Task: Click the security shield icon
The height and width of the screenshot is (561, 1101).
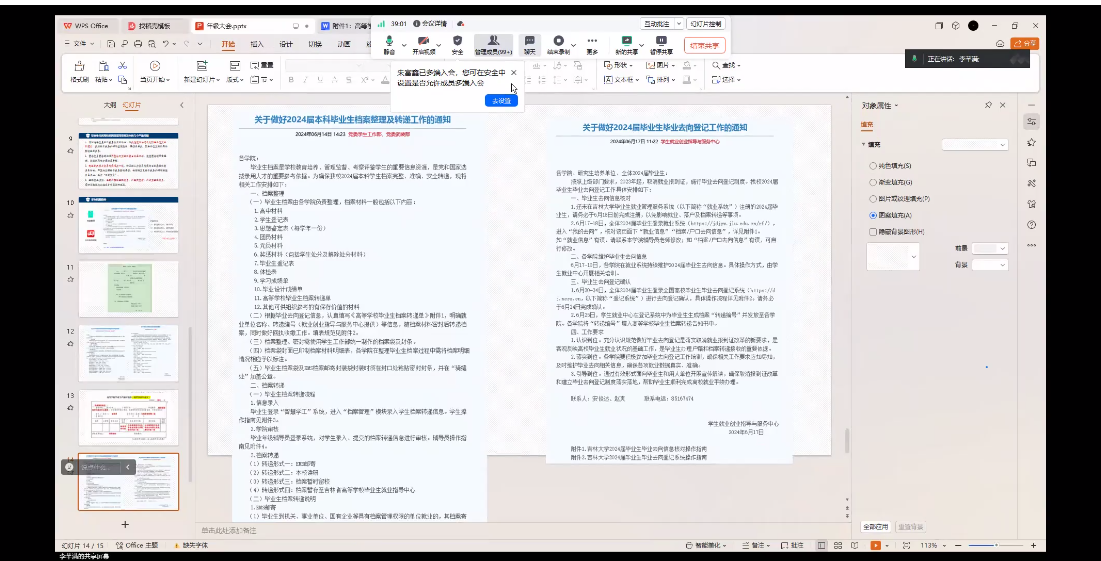Action: pos(457,44)
